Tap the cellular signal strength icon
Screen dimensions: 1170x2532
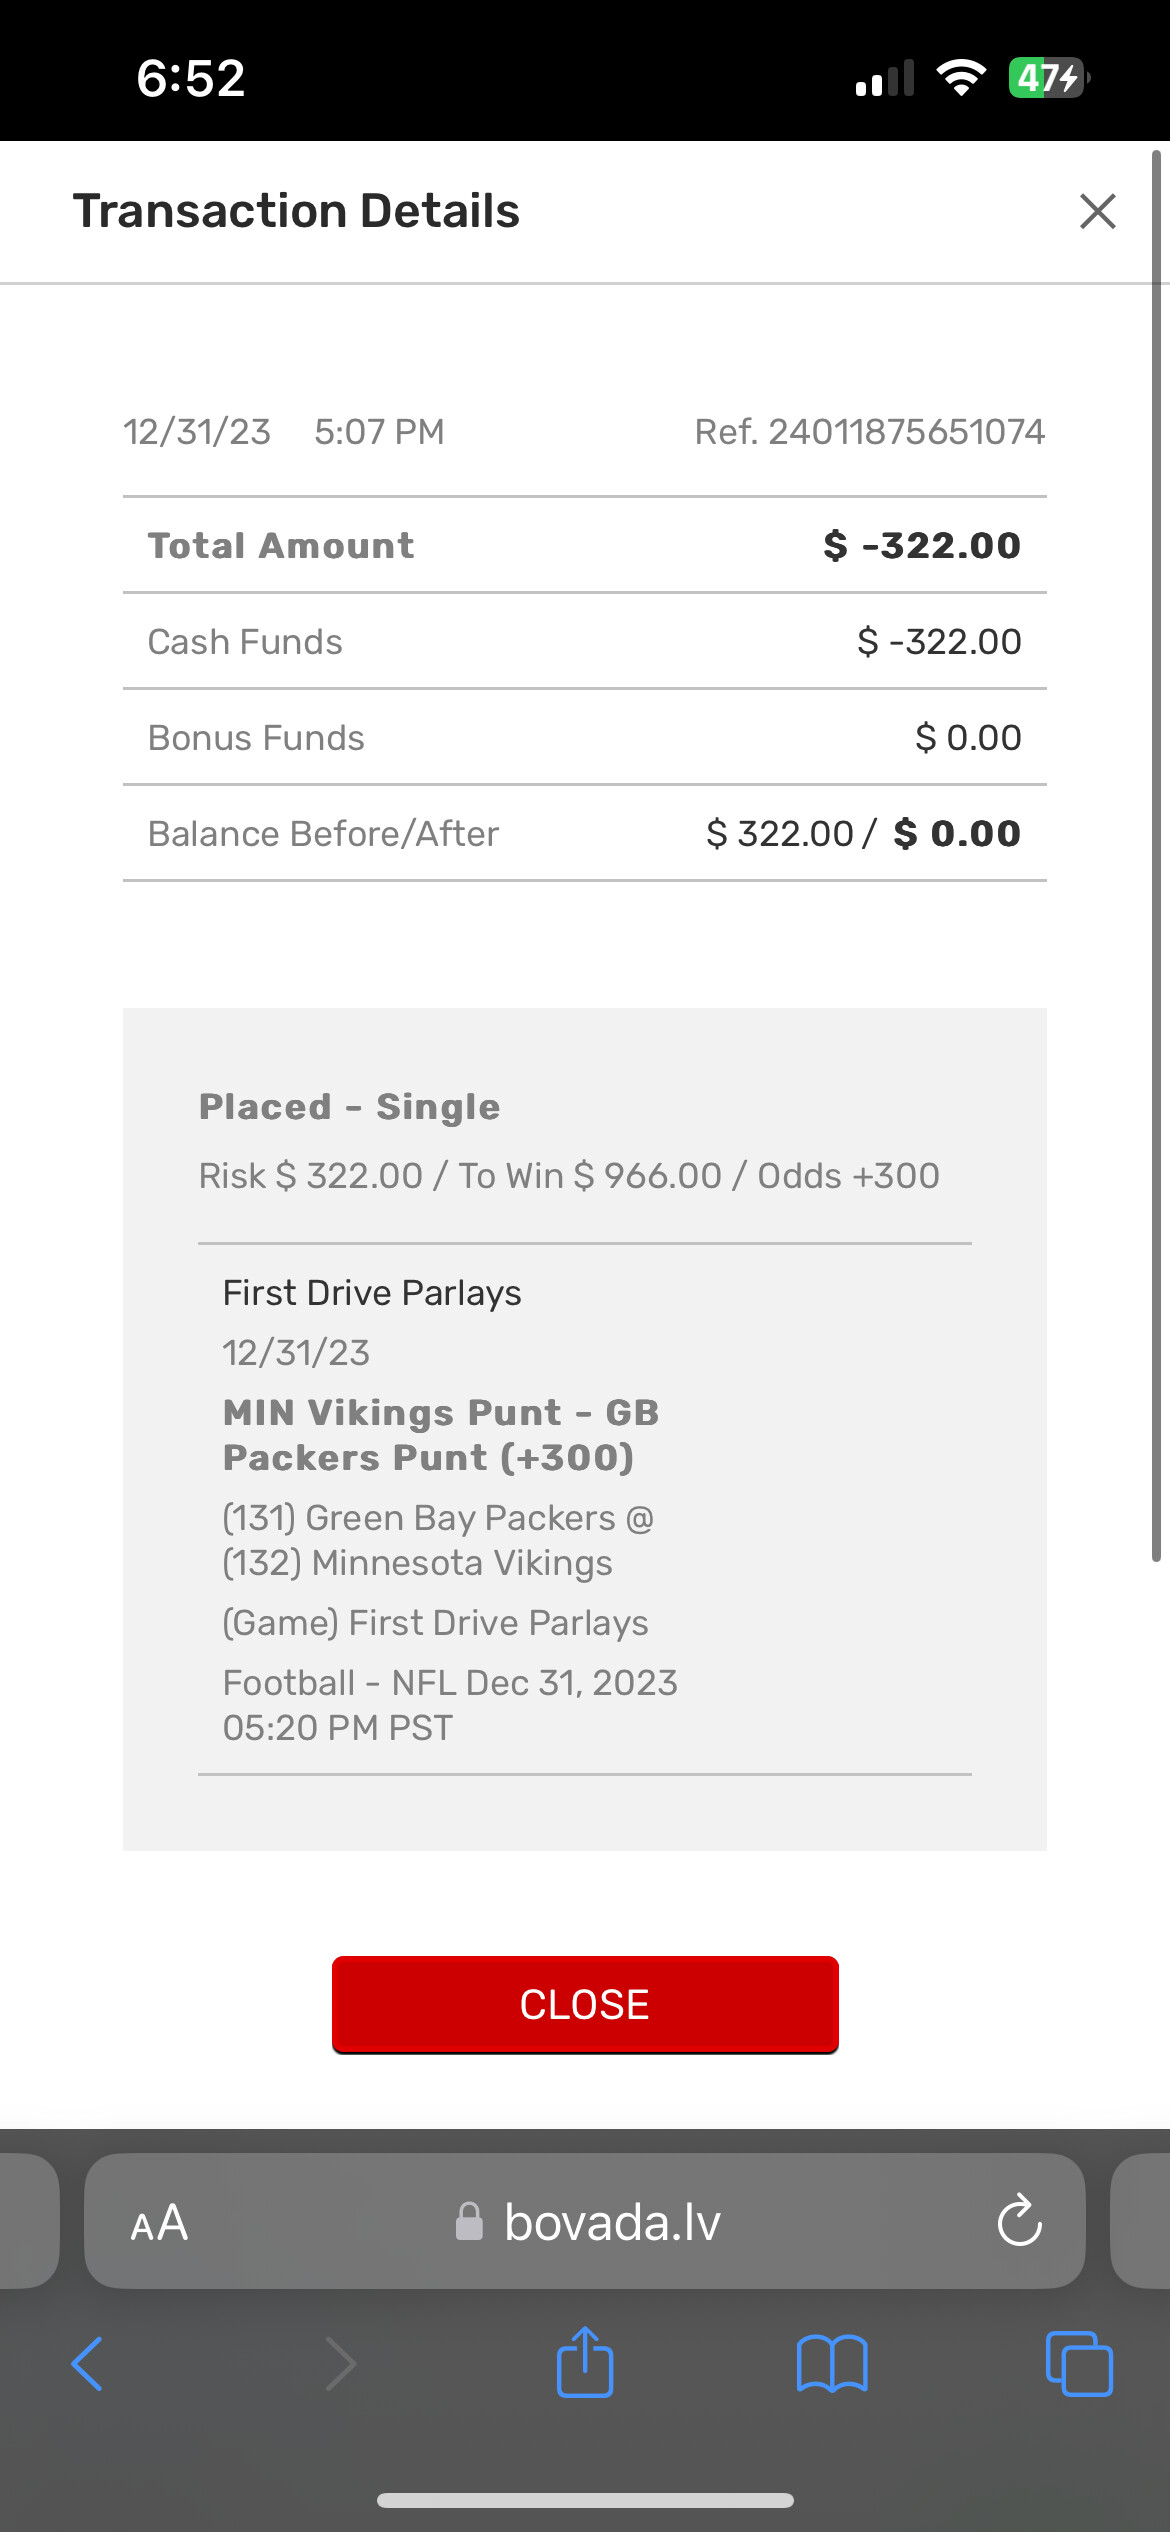(x=885, y=78)
